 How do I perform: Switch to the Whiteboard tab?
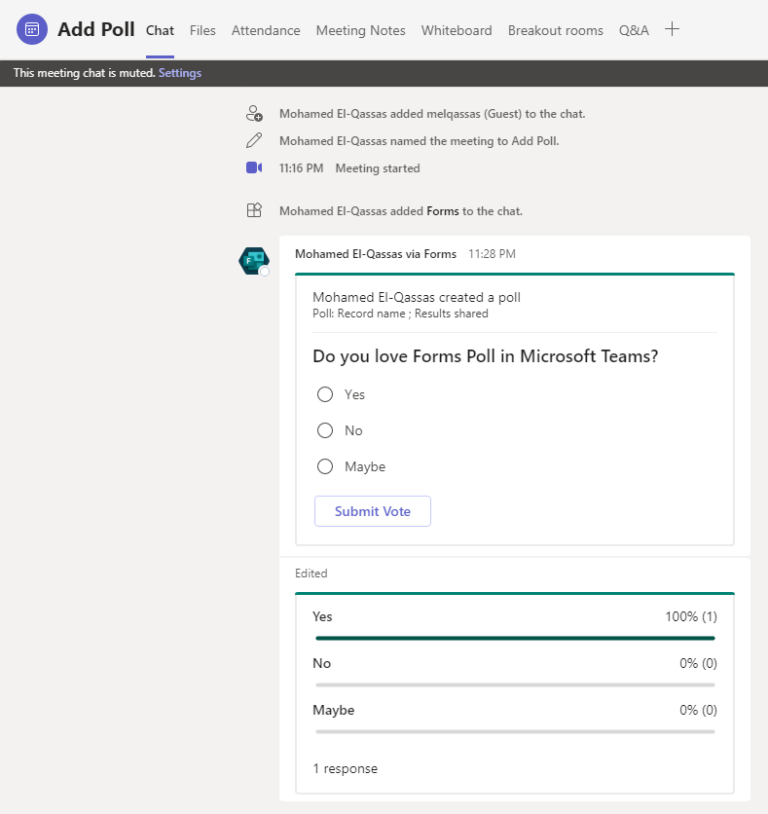[x=456, y=30]
